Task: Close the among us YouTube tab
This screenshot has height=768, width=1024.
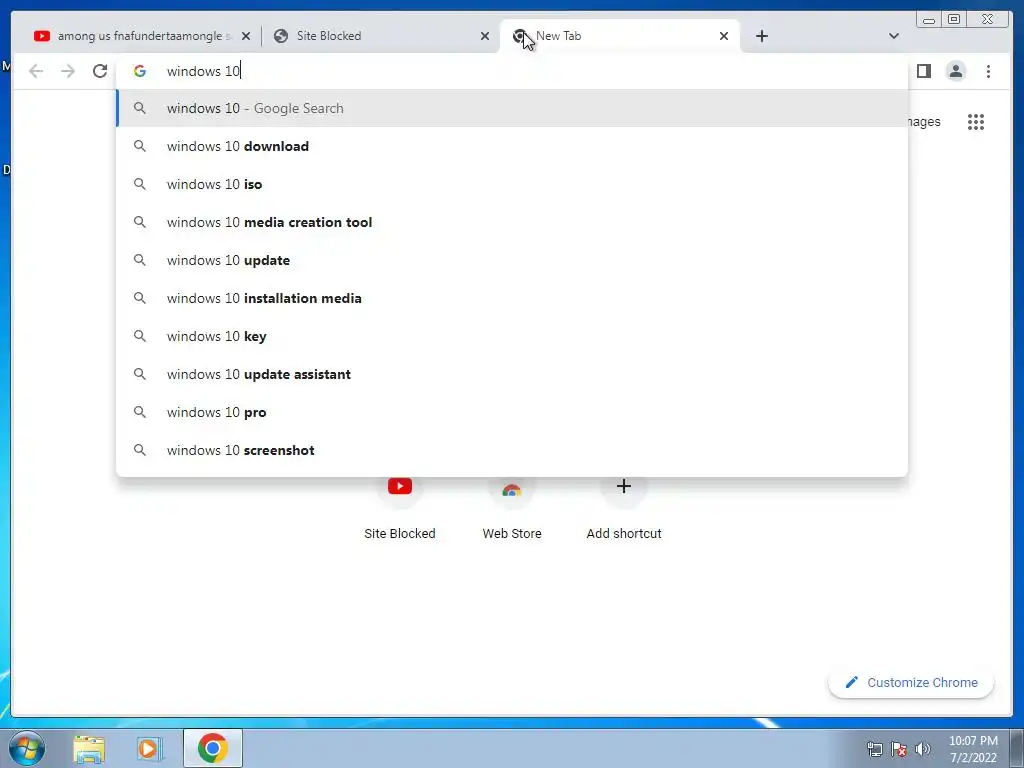Action: [246, 36]
